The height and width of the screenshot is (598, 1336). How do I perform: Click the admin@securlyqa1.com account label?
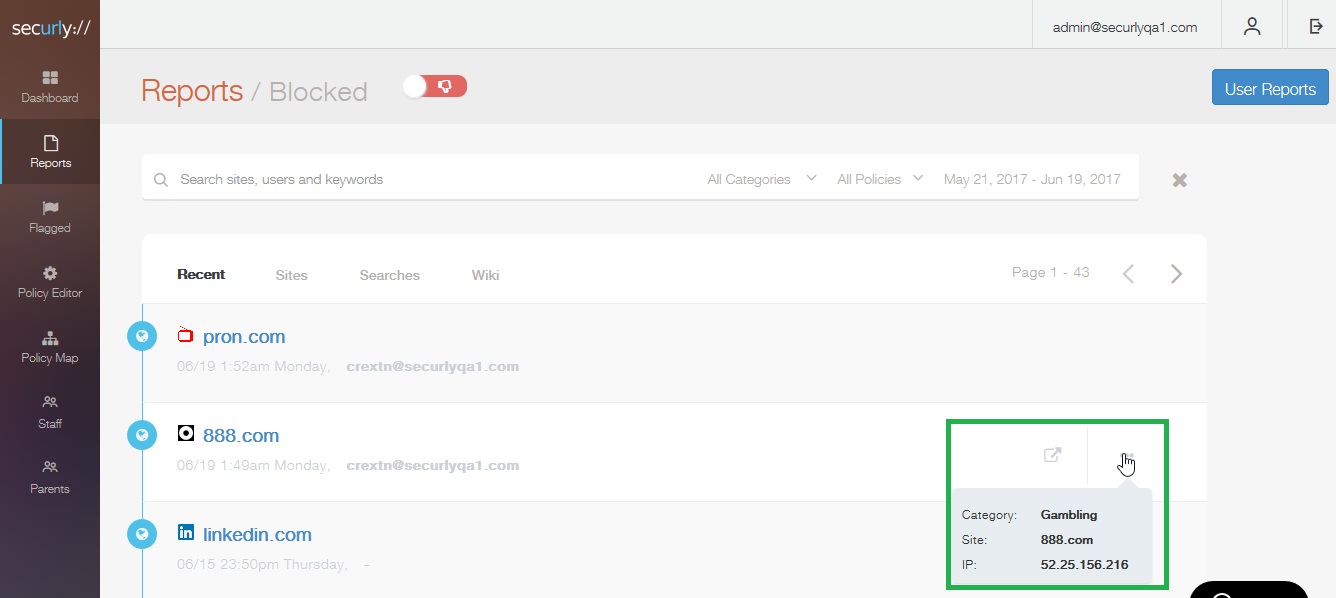(x=1125, y=27)
